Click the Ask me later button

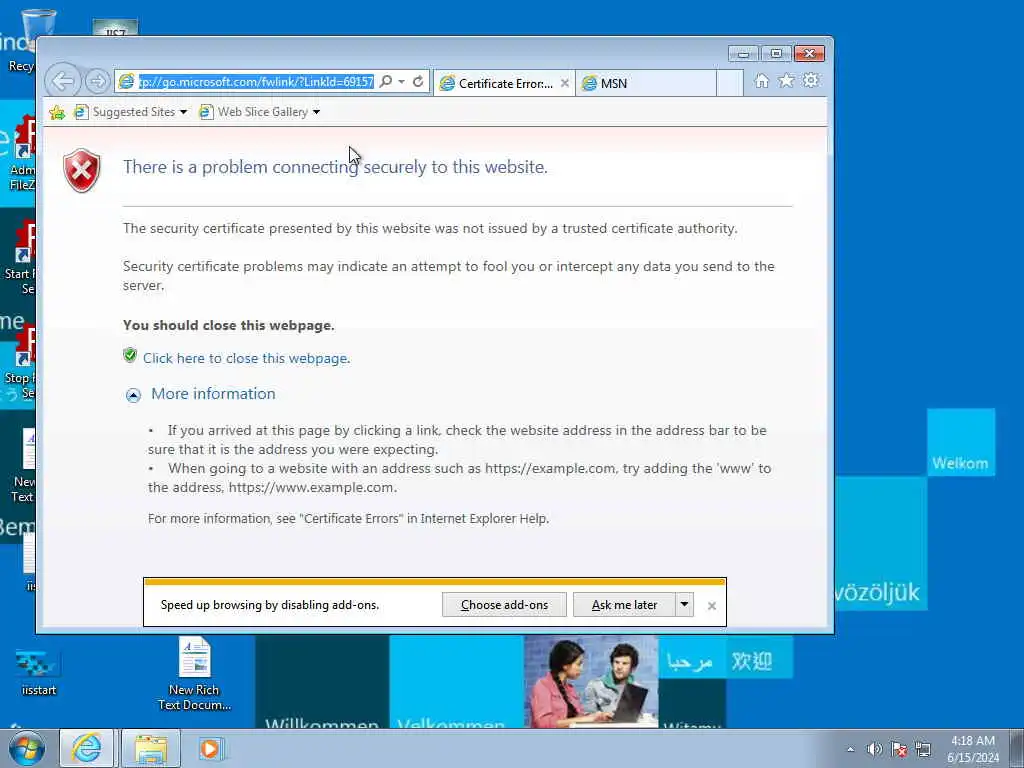[x=624, y=605]
